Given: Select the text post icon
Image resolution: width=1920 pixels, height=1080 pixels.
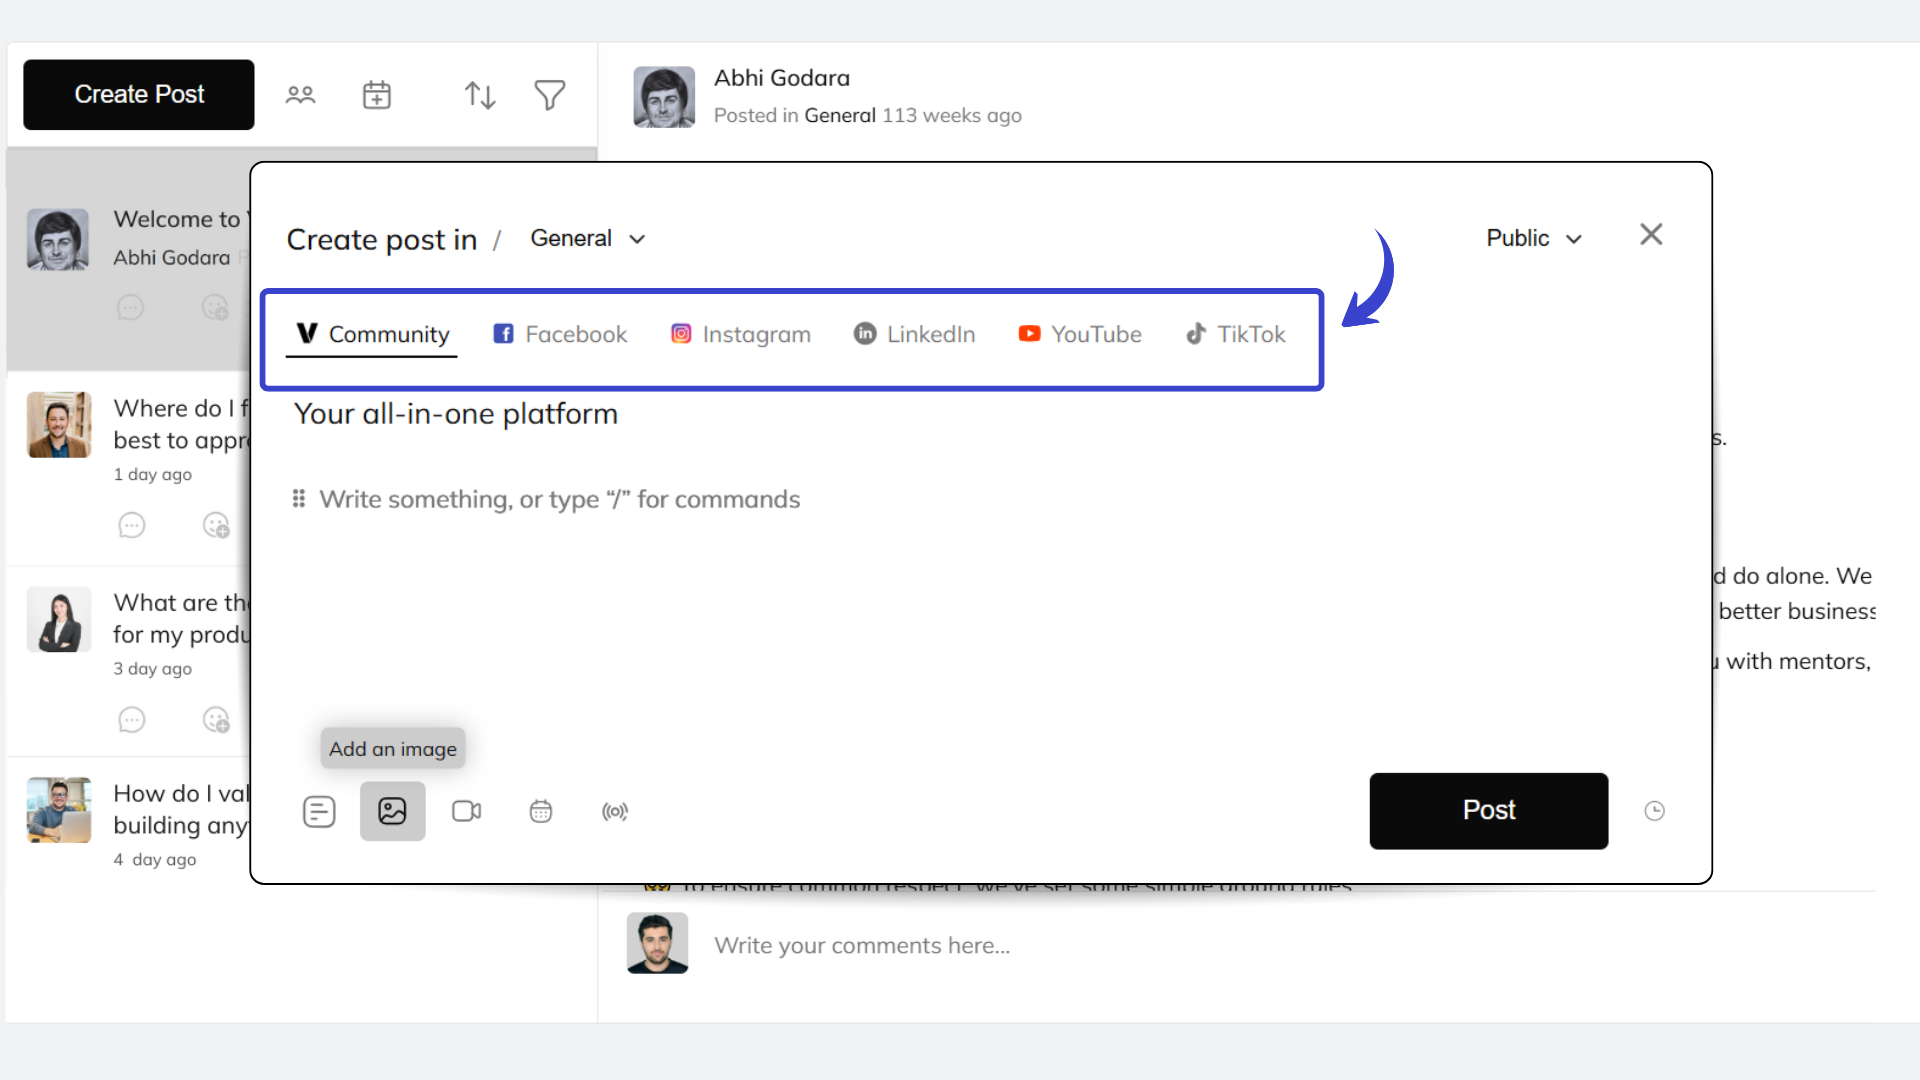Looking at the screenshot, I should point(318,811).
